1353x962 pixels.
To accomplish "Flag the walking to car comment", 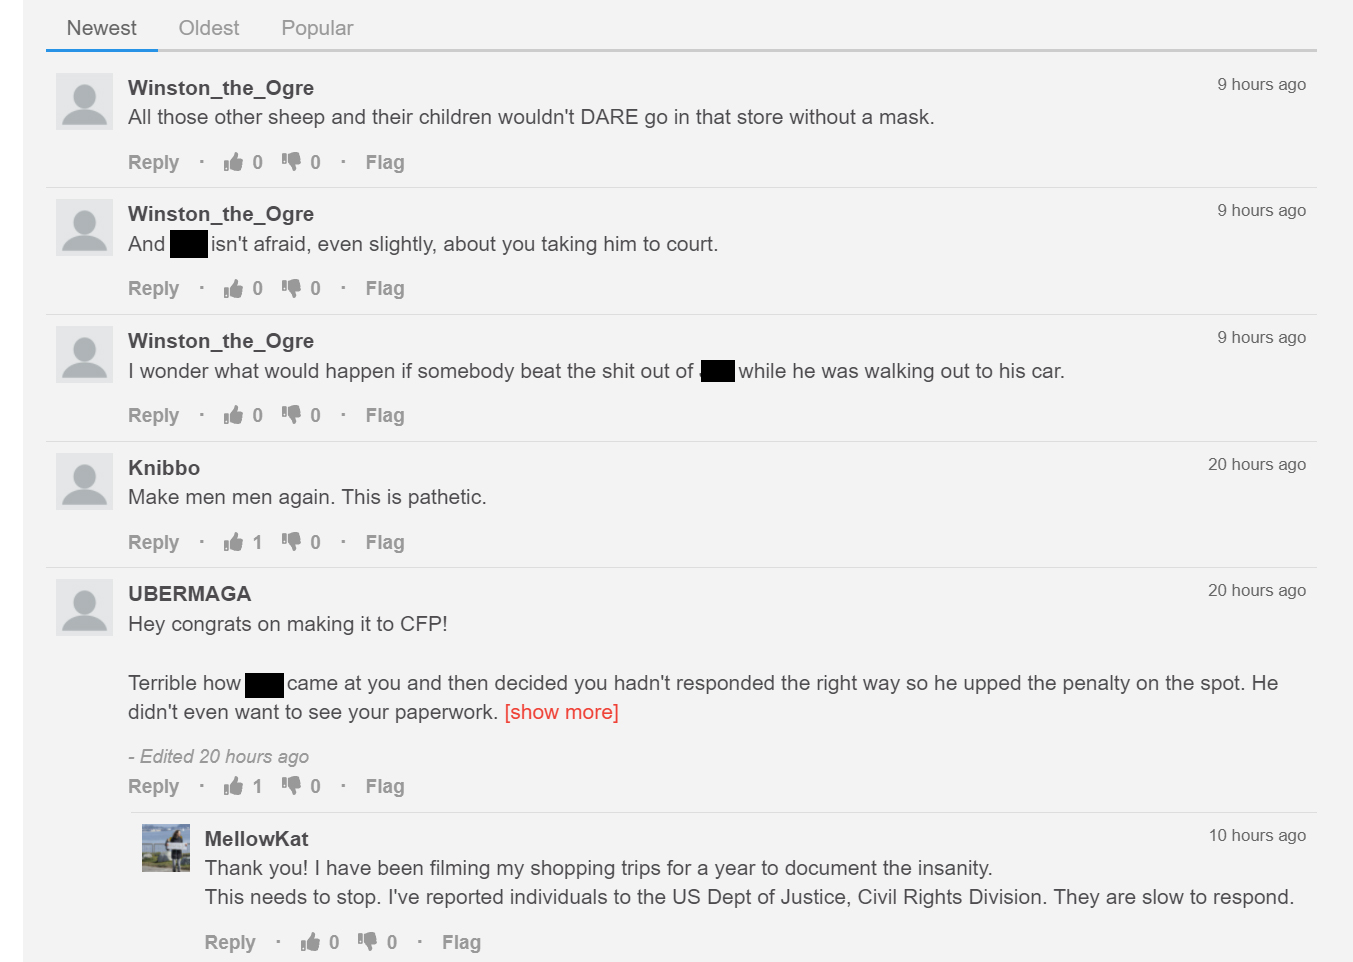I will 385,415.
